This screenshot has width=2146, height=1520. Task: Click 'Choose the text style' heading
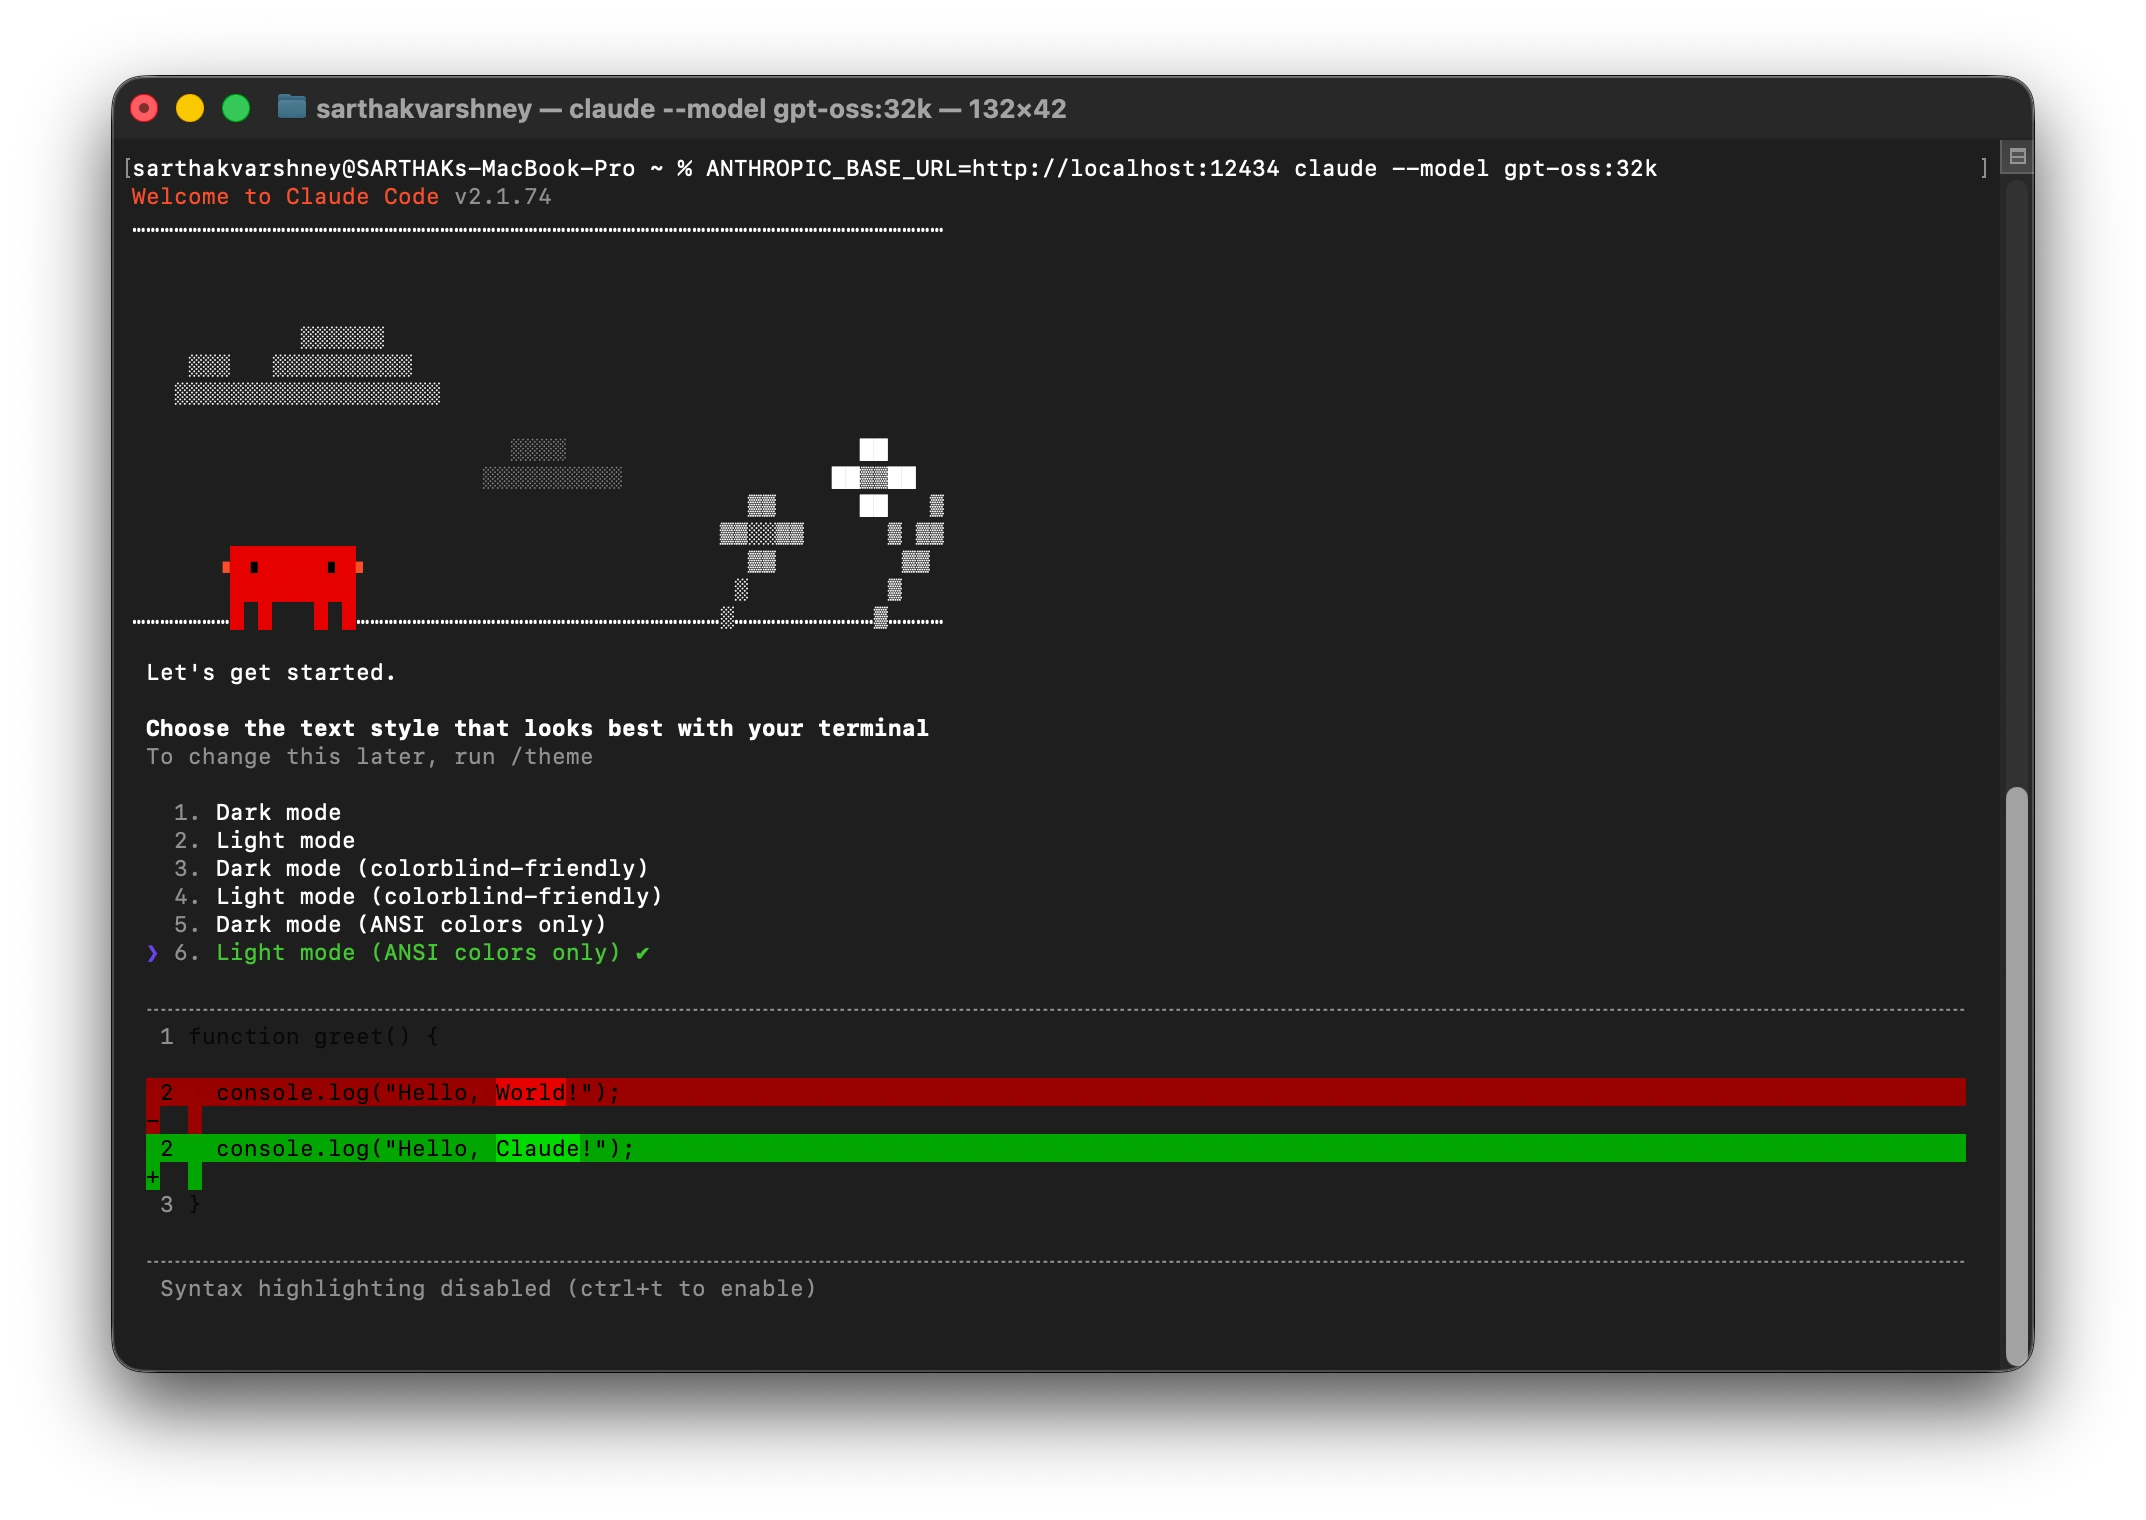537,729
